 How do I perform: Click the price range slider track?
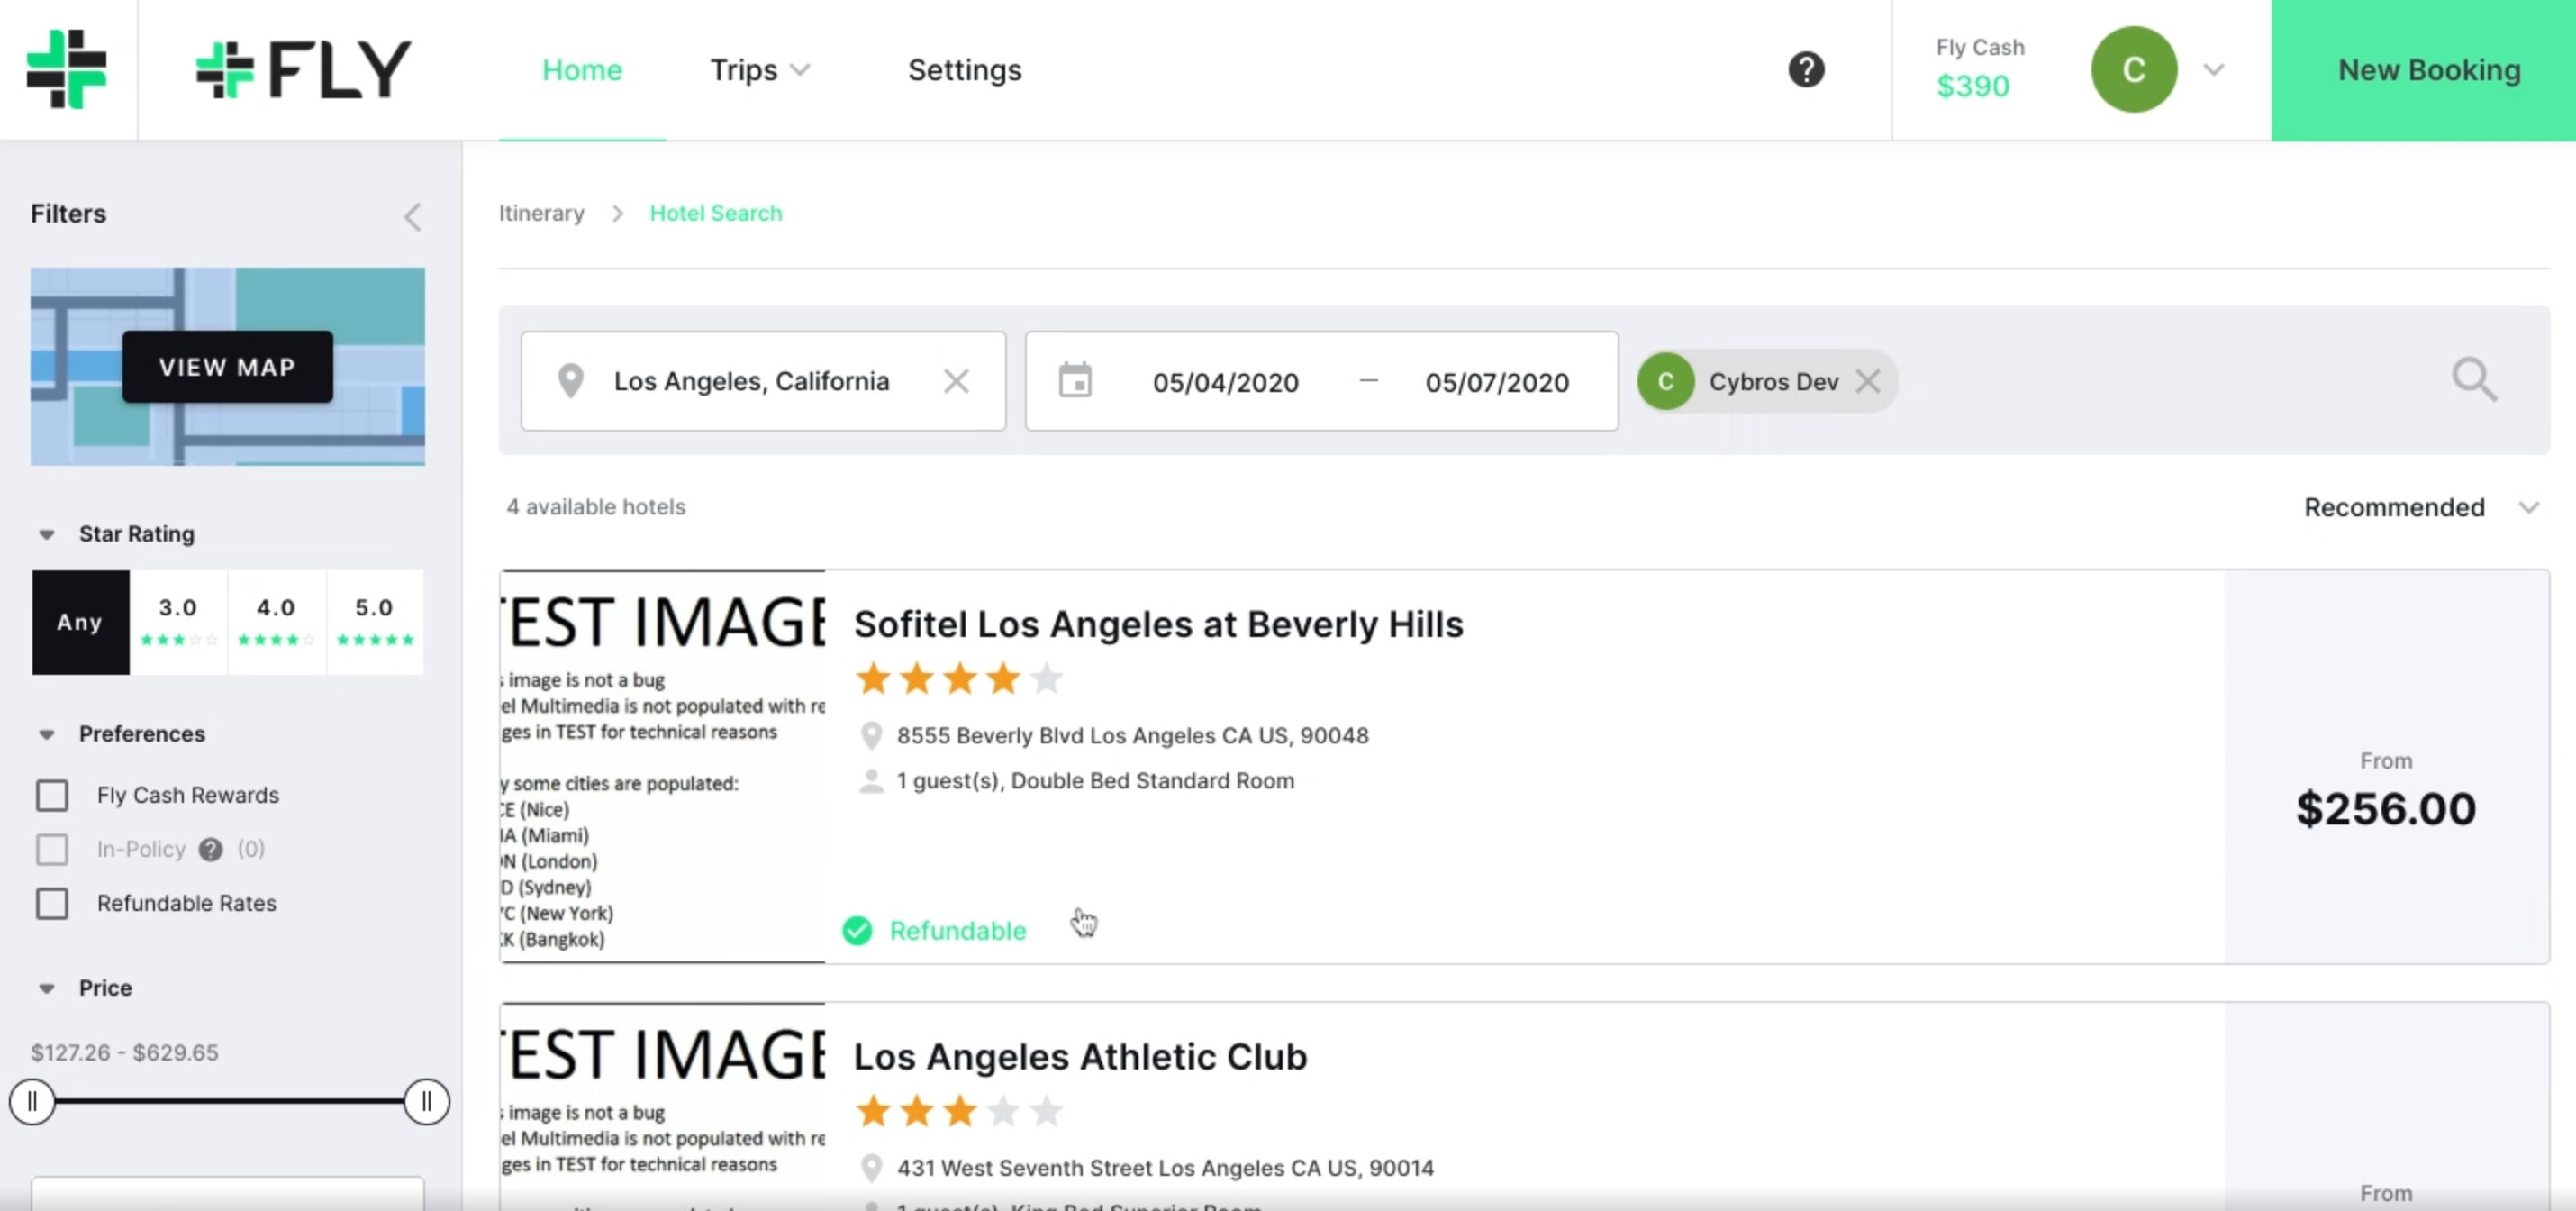pos(229,1101)
